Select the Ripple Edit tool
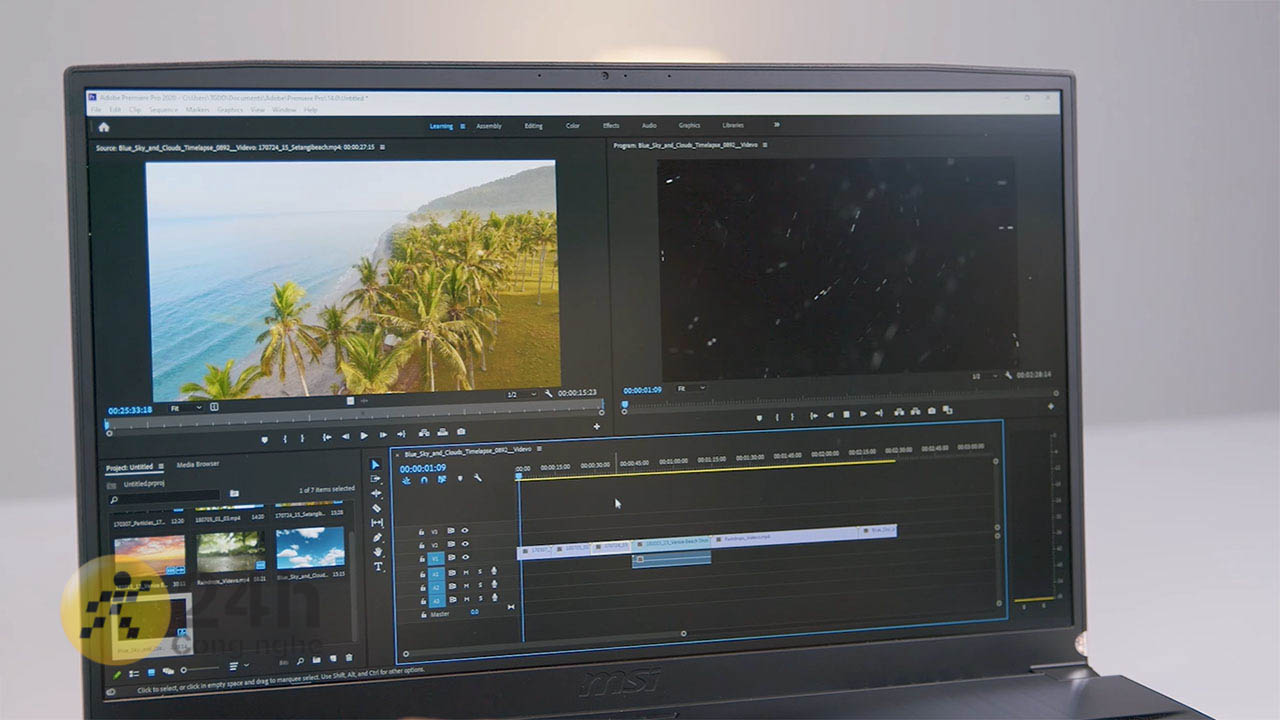1280x720 pixels. [376, 493]
